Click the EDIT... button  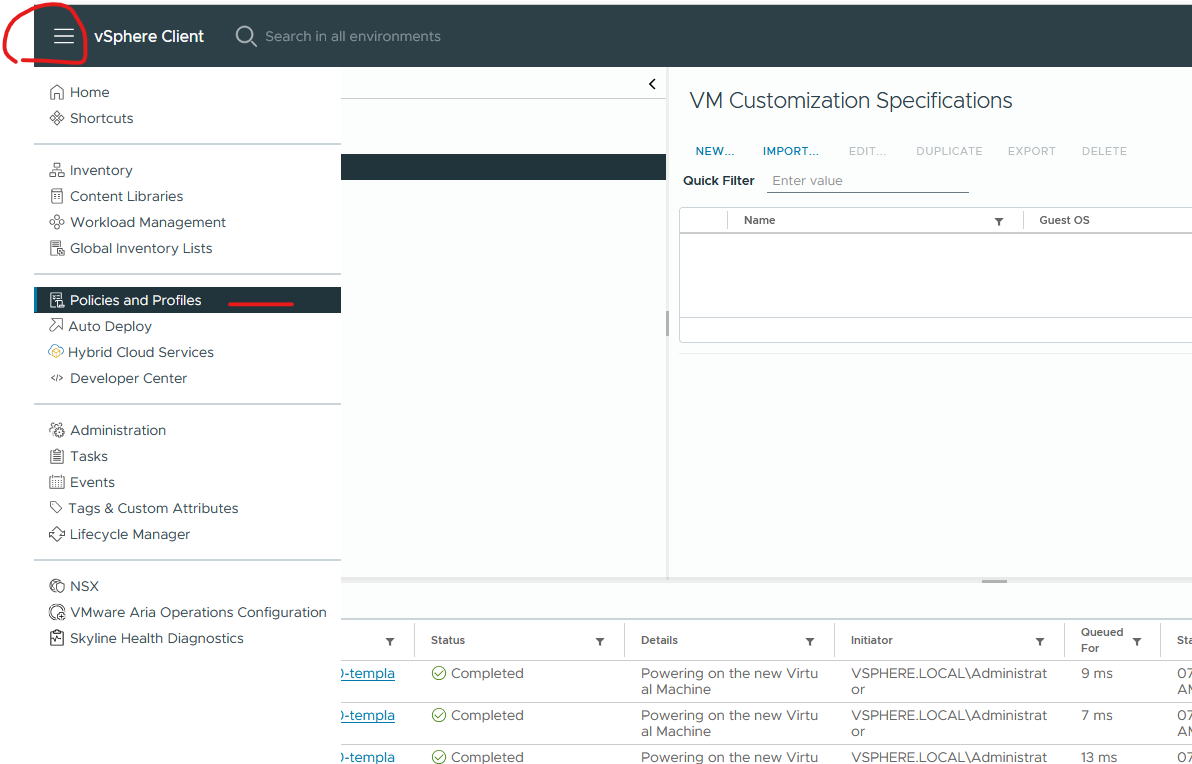pos(867,151)
